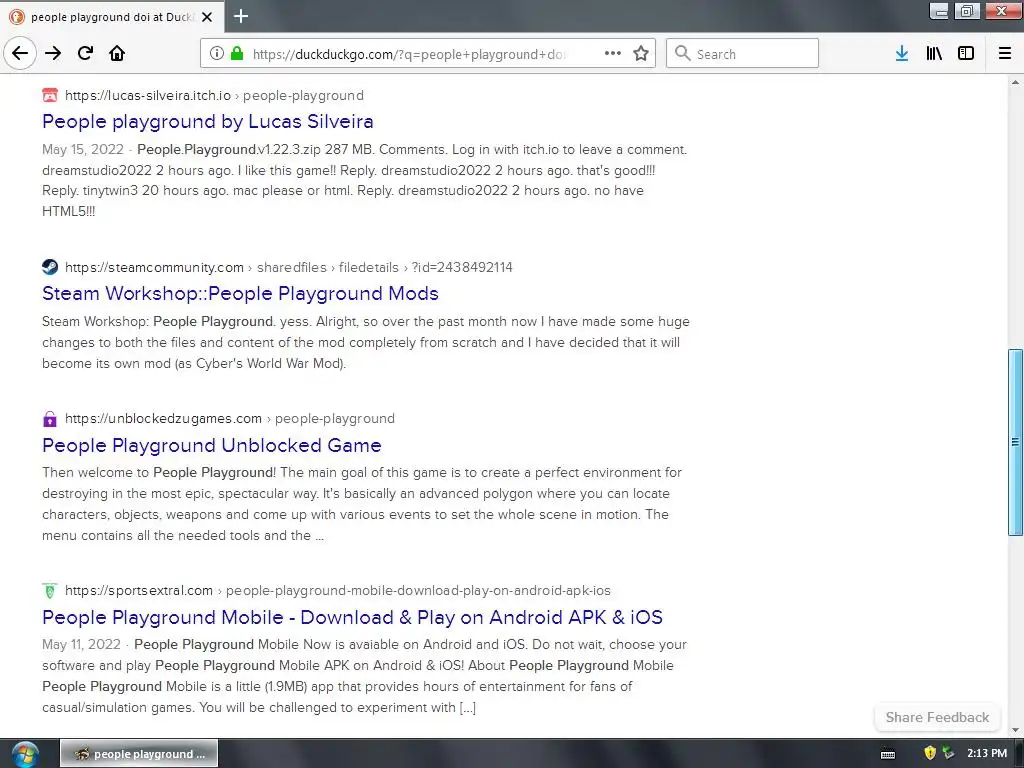Open People Playground Unblocked Game result
1024x768 pixels.
coord(212,445)
